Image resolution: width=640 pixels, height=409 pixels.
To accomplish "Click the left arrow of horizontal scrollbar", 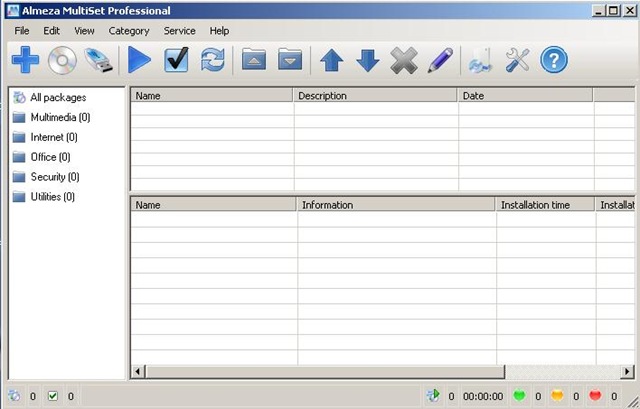I will pos(138,371).
